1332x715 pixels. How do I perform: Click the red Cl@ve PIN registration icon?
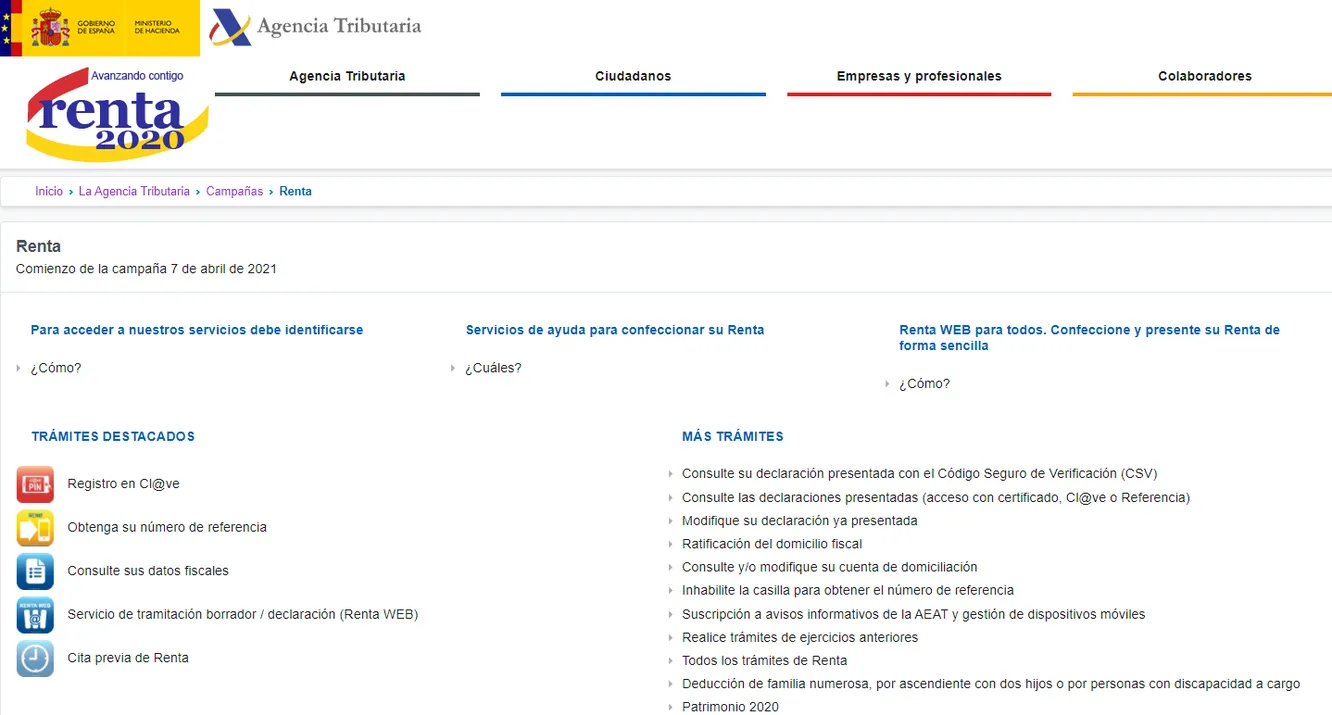click(35, 484)
